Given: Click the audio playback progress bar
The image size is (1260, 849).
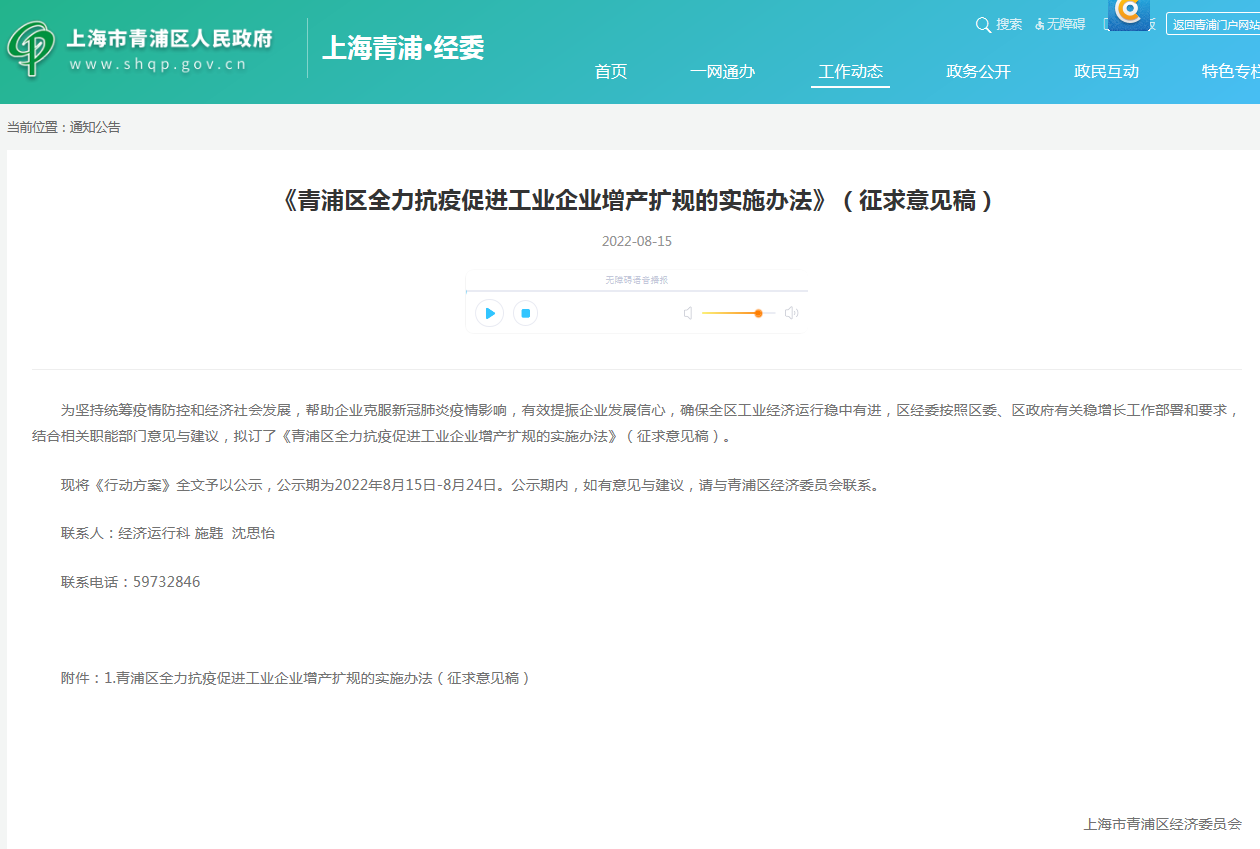Looking at the screenshot, I should tap(636, 291).
